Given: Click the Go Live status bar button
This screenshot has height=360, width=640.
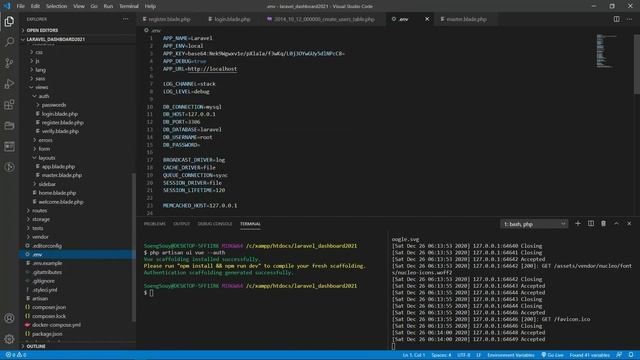Looking at the screenshot, I should click(x=552, y=355).
